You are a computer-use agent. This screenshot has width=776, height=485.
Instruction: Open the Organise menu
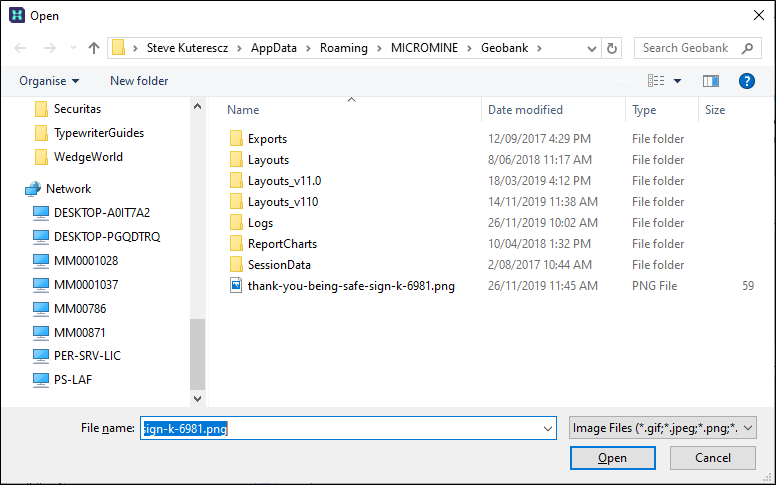click(x=49, y=81)
